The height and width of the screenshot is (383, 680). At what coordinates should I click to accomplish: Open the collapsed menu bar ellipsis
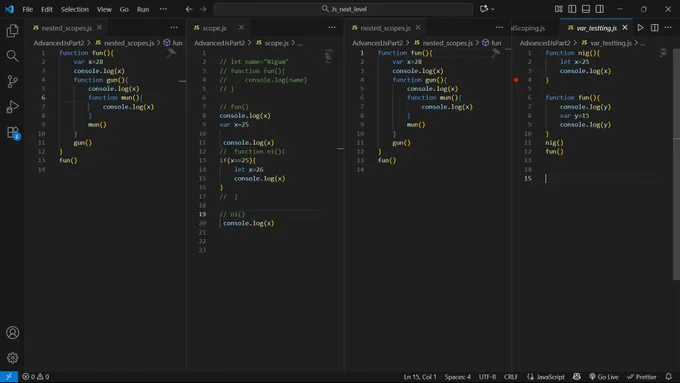coord(163,9)
